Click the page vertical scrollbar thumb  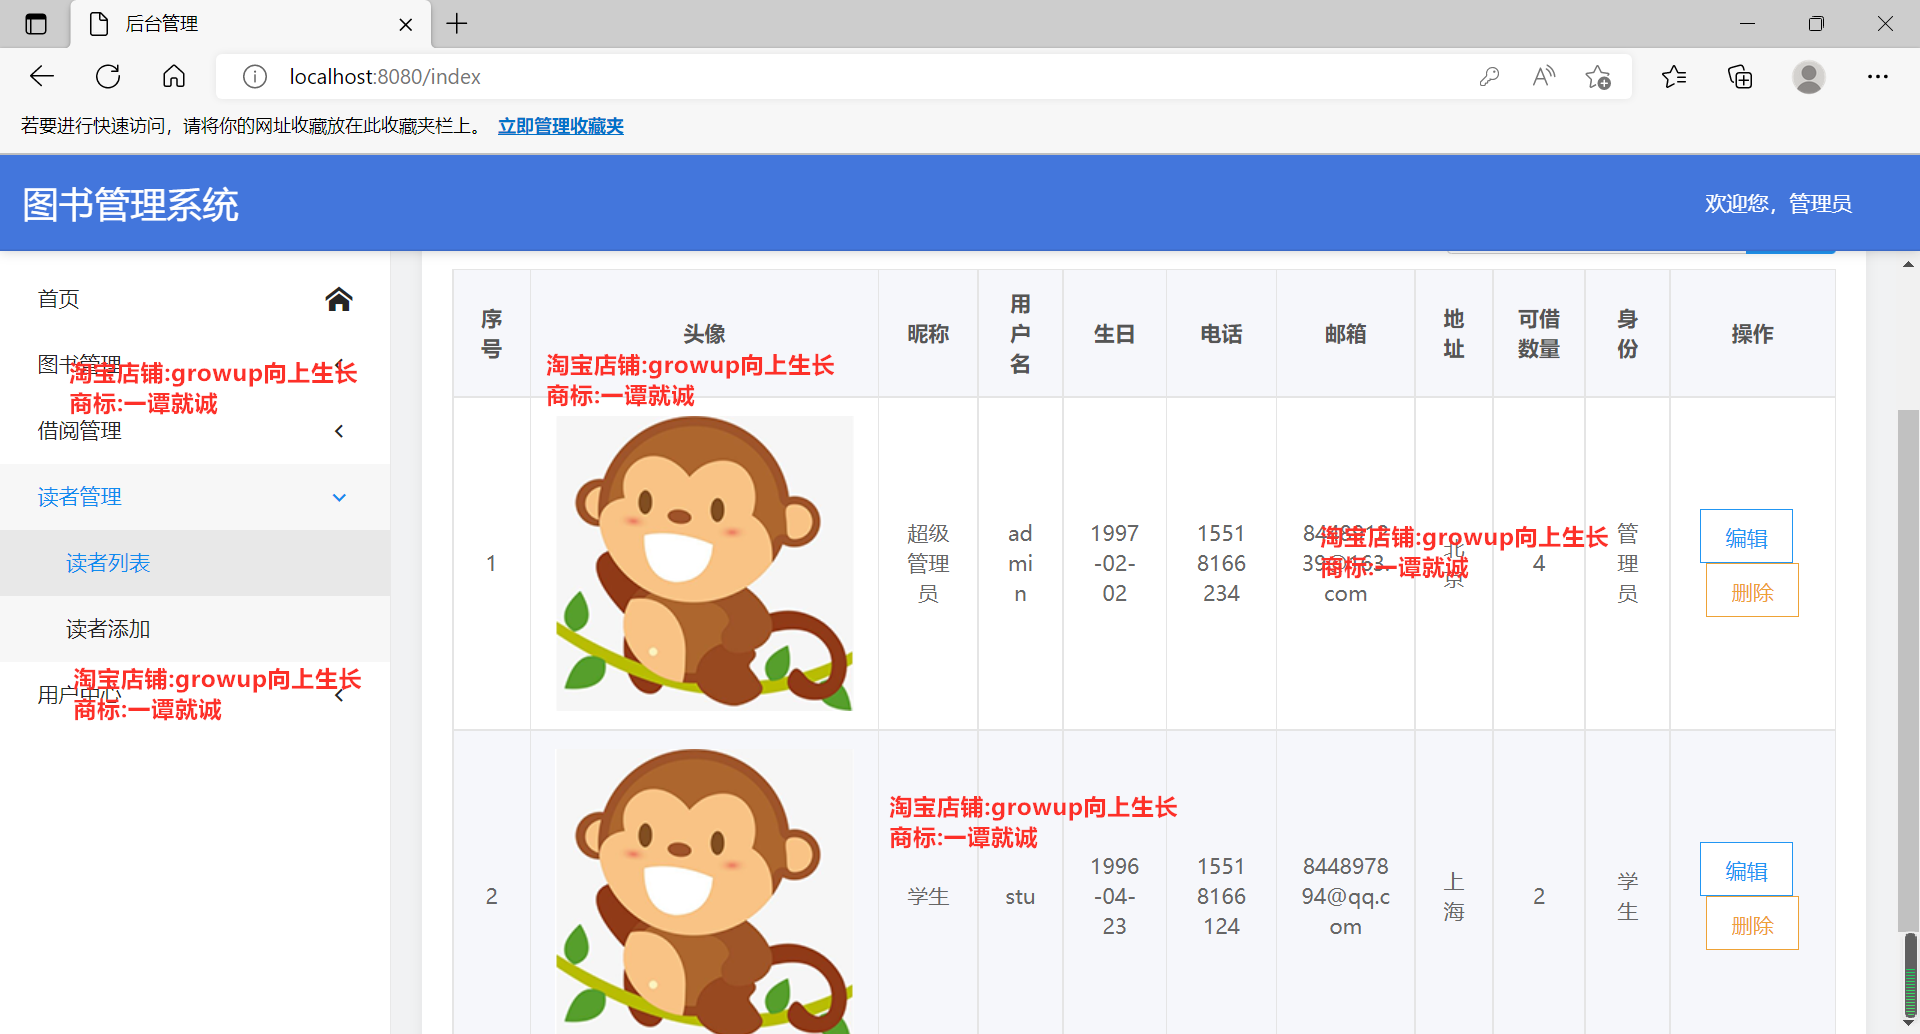[x=1908, y=670]
